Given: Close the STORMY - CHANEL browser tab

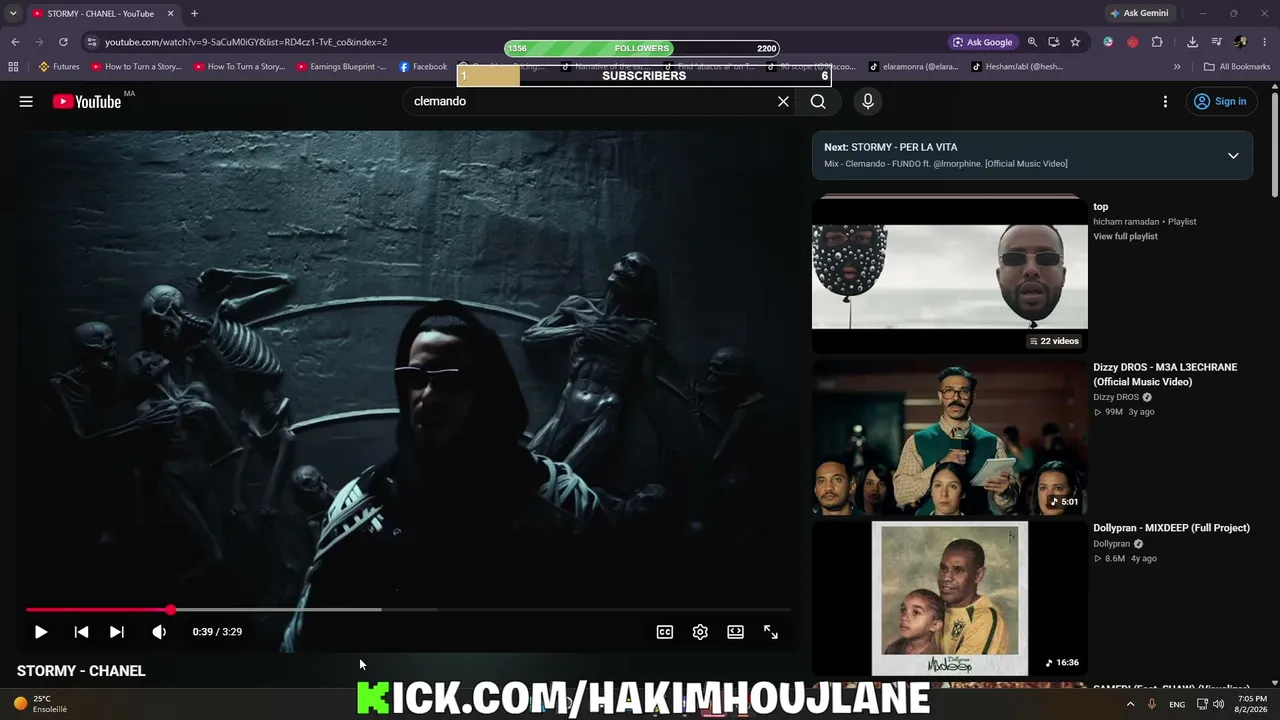Looking at the screenshot, I should click(x=170, y=14).
